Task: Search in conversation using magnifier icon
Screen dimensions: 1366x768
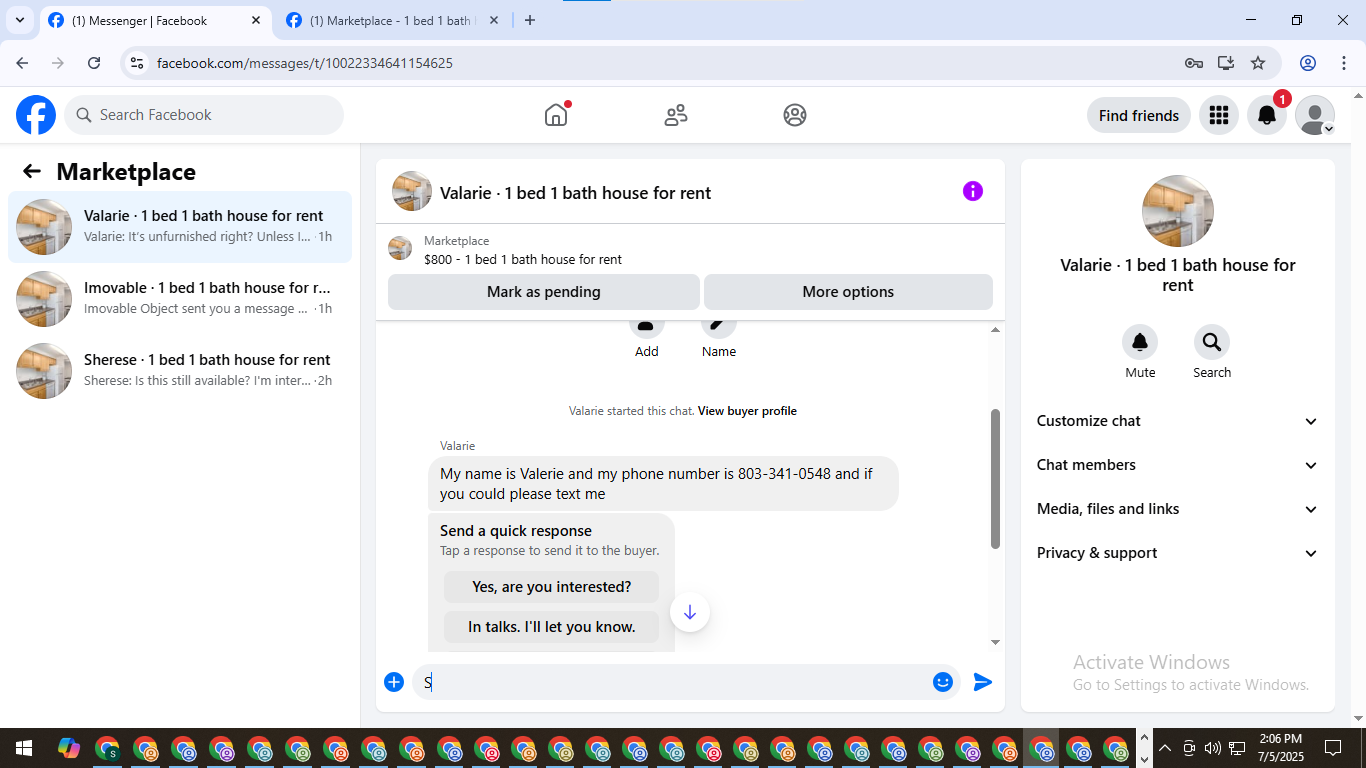Action: click(x=1212, y=342)
